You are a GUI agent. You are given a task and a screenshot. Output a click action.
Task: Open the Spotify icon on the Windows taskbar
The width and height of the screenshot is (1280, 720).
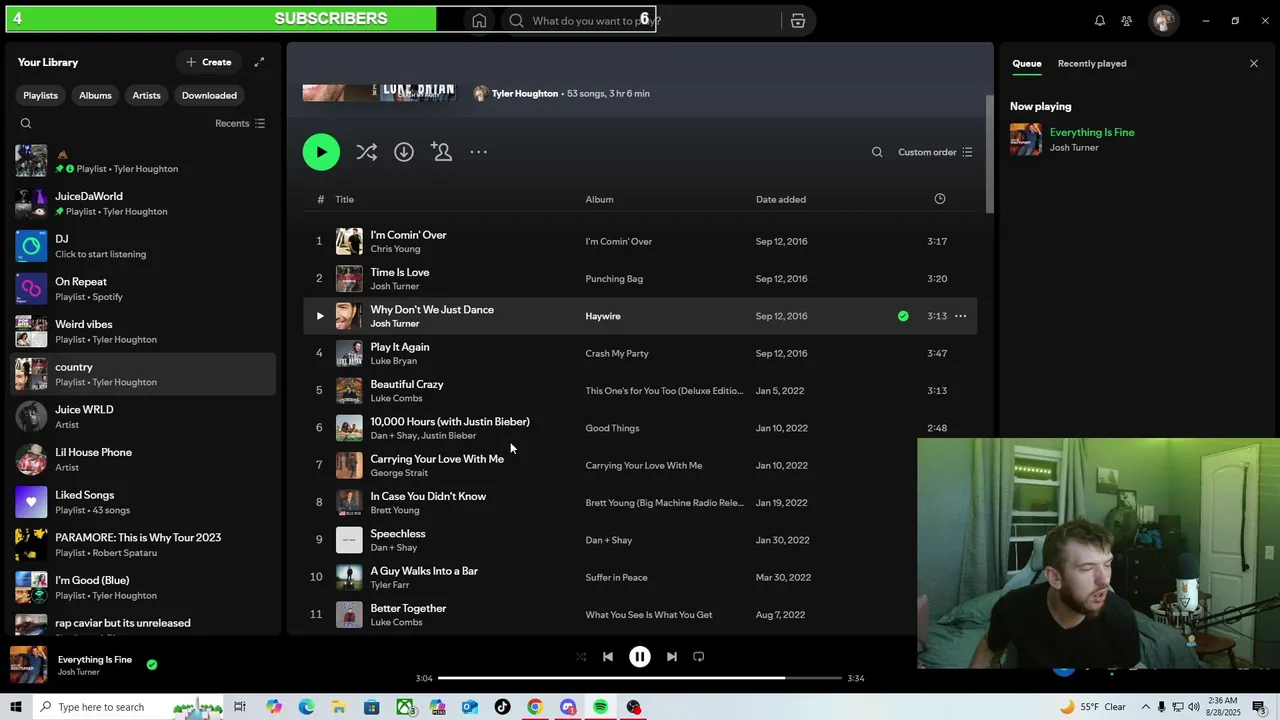pos(600,707)
